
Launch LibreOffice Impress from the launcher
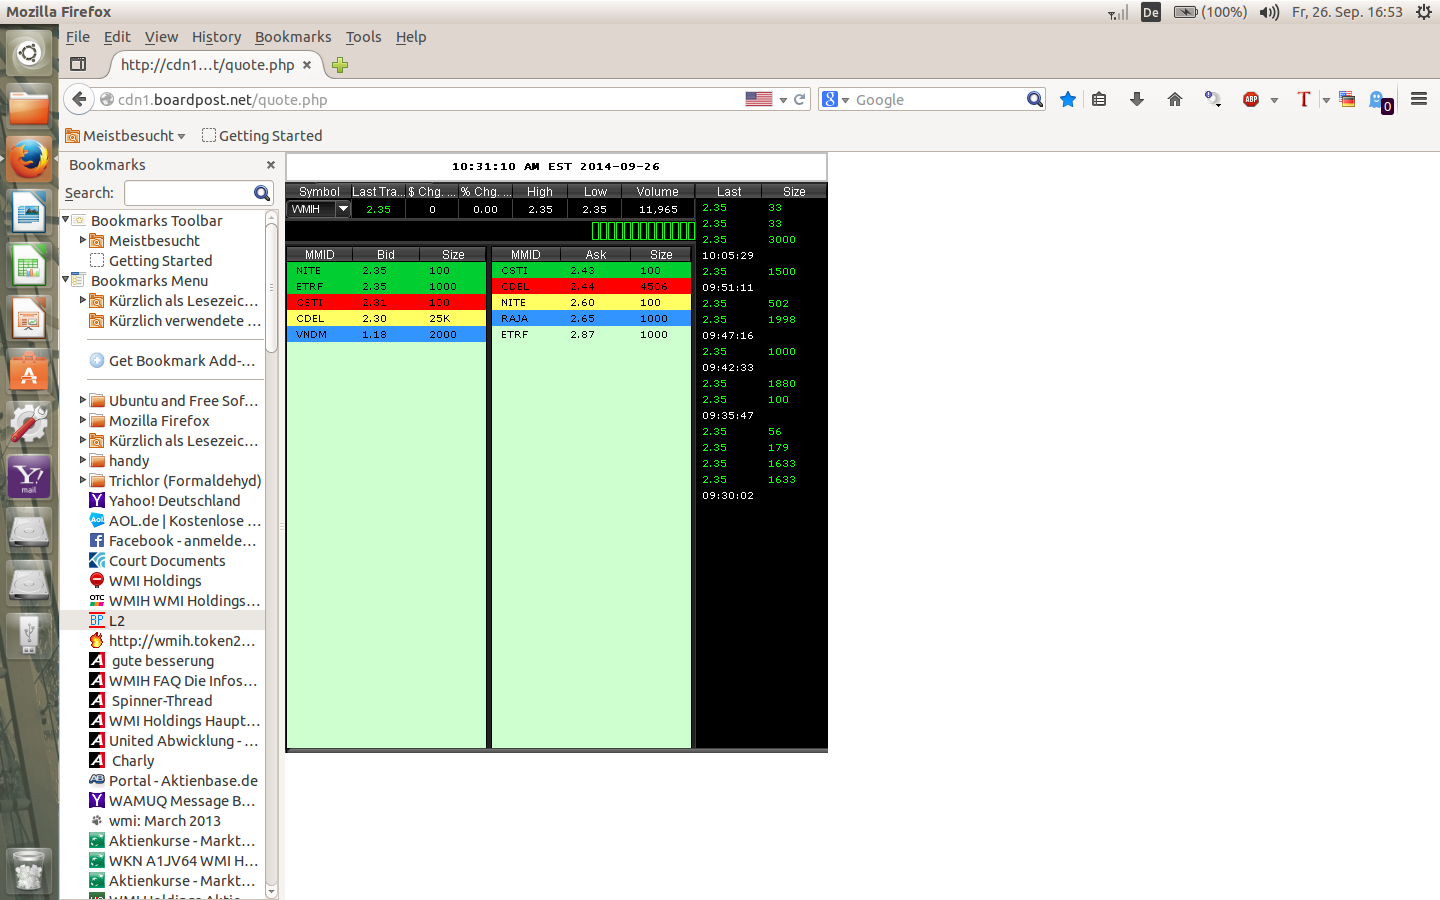coord(29,320)
